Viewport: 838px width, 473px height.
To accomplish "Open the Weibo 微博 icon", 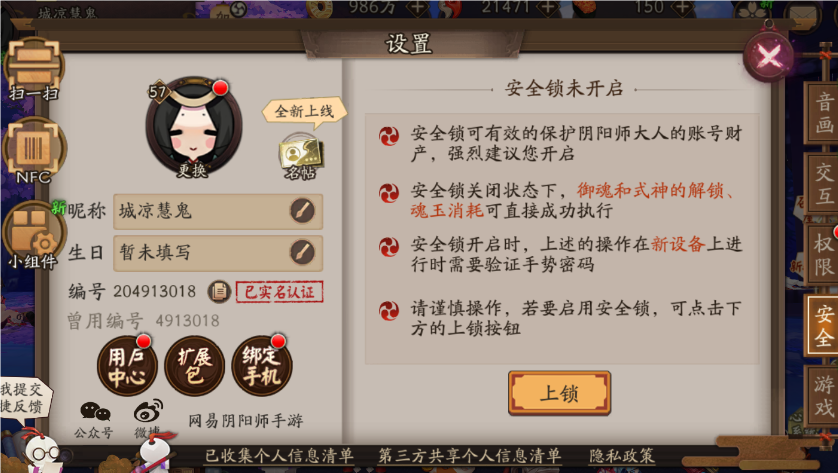I will [148, 420].
